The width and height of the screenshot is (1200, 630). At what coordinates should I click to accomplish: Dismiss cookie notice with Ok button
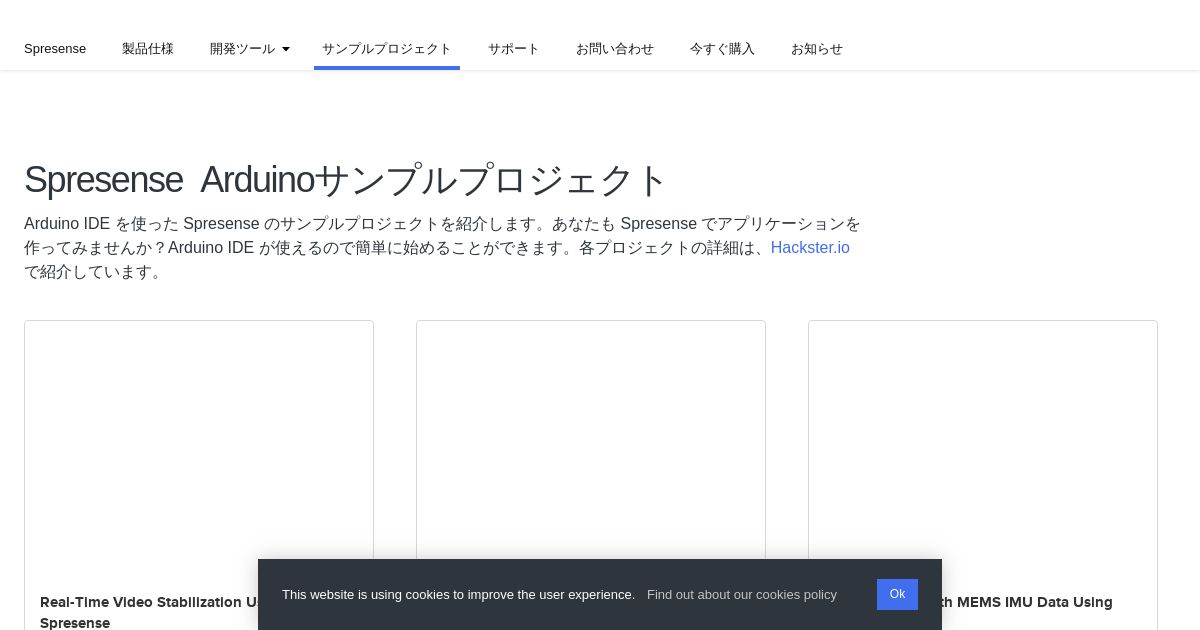point(897,594)
